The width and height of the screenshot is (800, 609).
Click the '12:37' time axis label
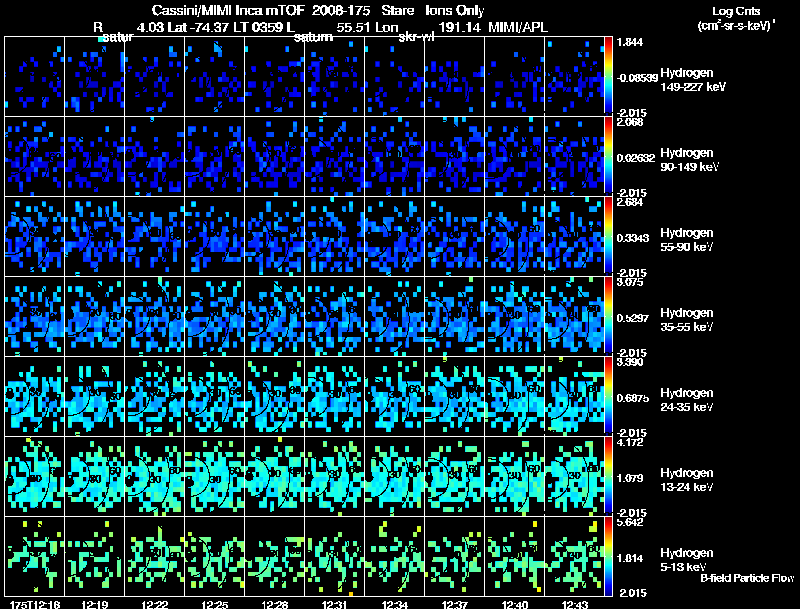click(455, 604)
